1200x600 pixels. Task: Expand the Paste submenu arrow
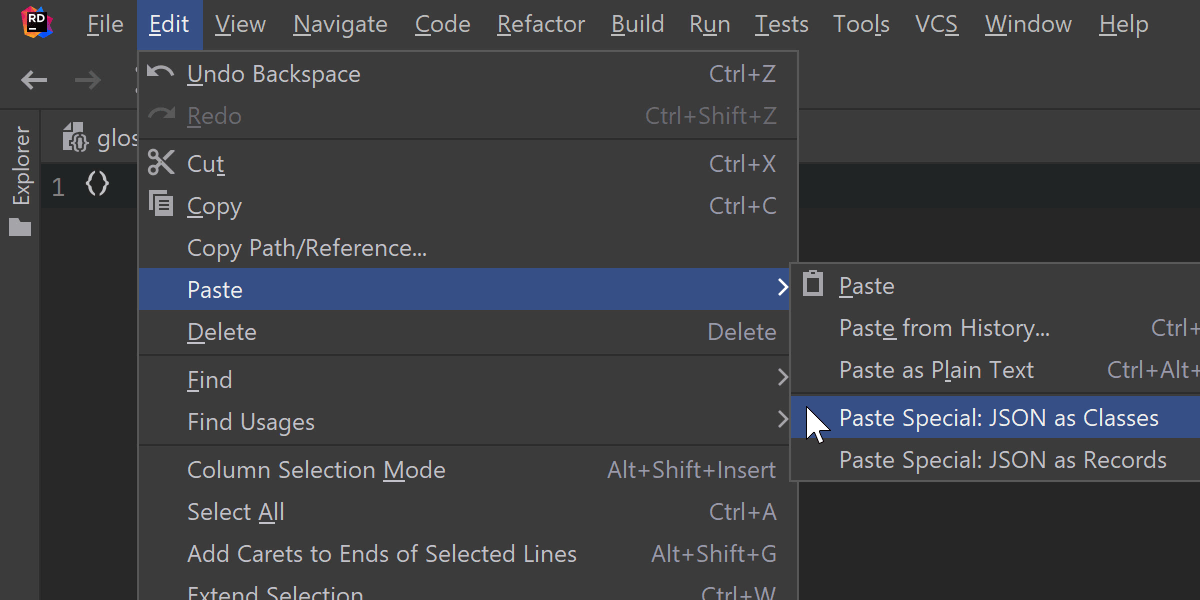pos(782,288)
